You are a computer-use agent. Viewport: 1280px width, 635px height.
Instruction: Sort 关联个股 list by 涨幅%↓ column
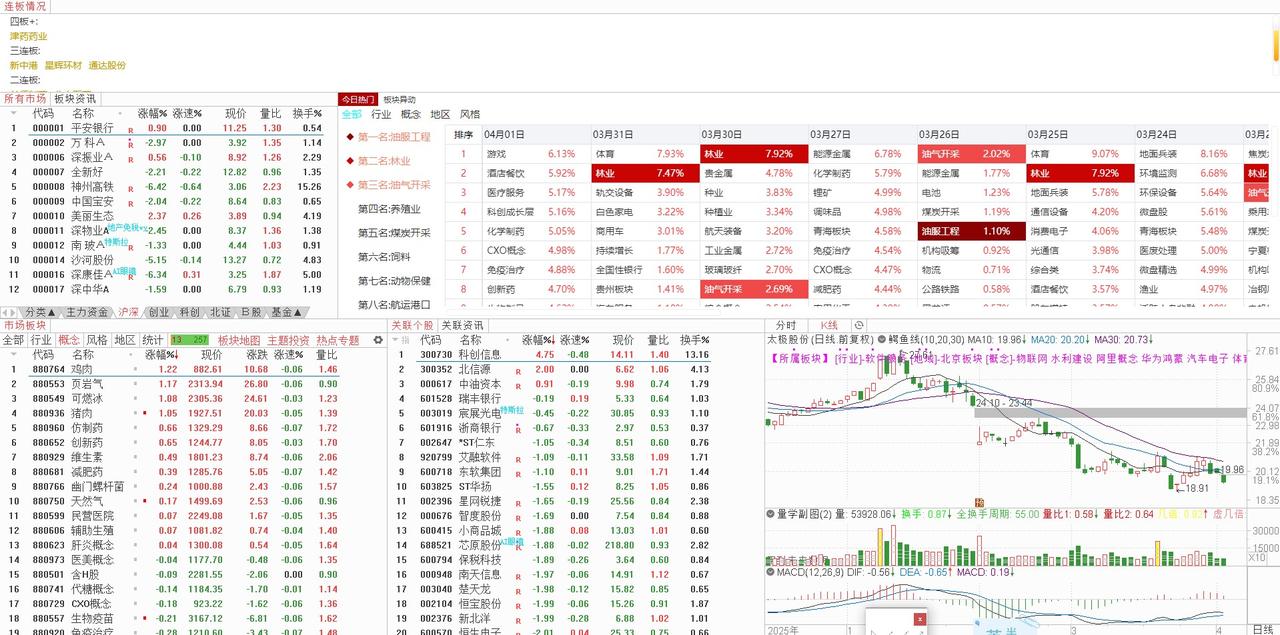tap(538, 340)
